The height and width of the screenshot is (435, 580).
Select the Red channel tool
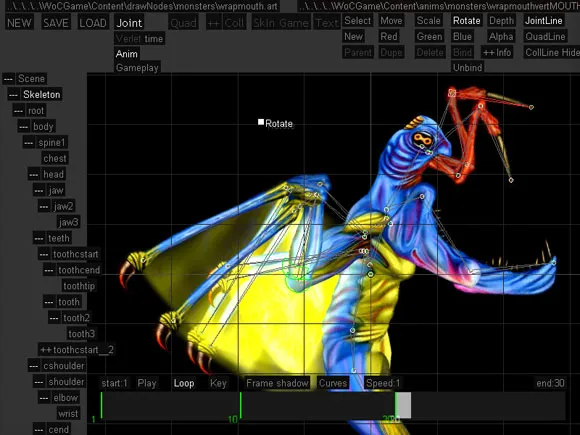(389, 37)
